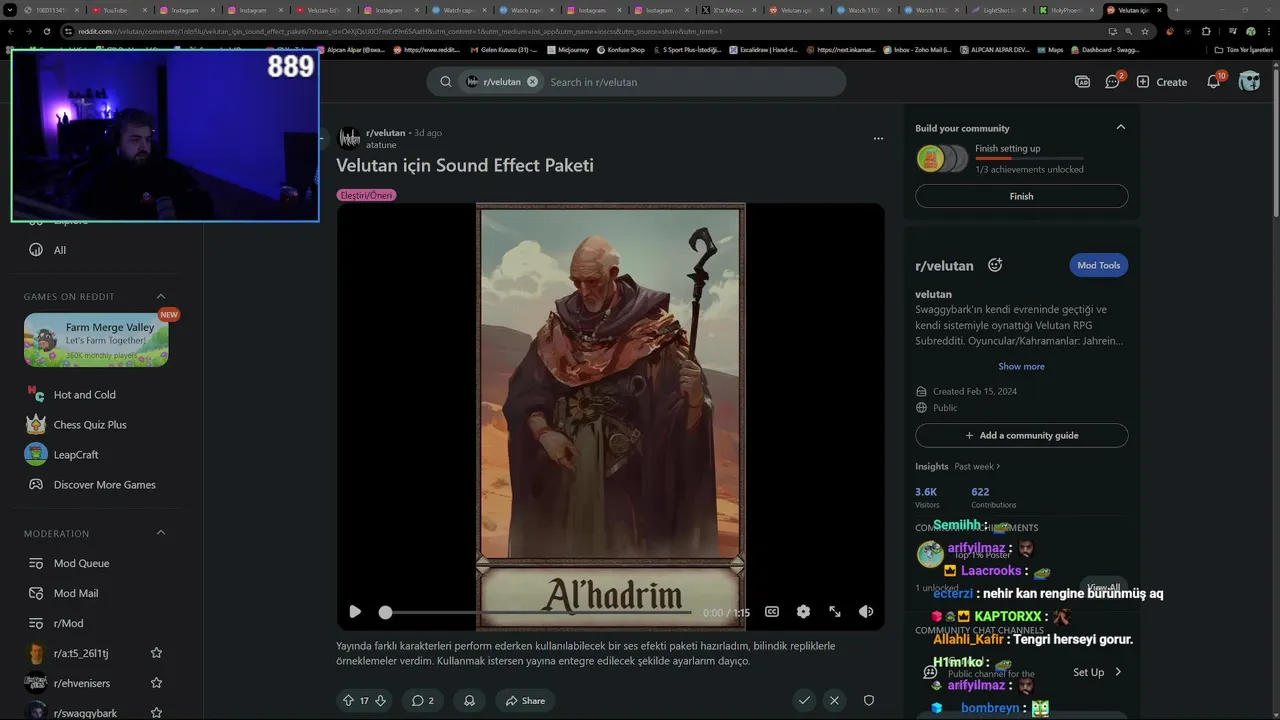Open the moderator shield actions
This screenshot has height=720, width=1280.
click(x=869, y=701)
